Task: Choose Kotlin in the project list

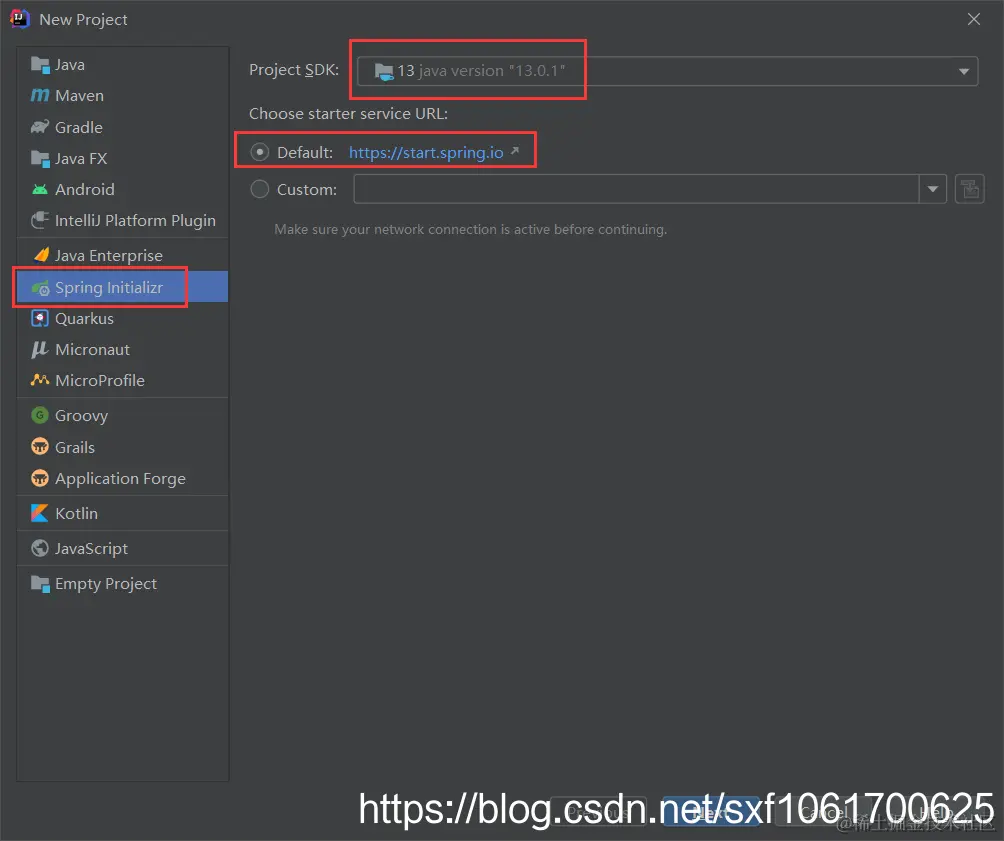Action: (x=76, y=514)
